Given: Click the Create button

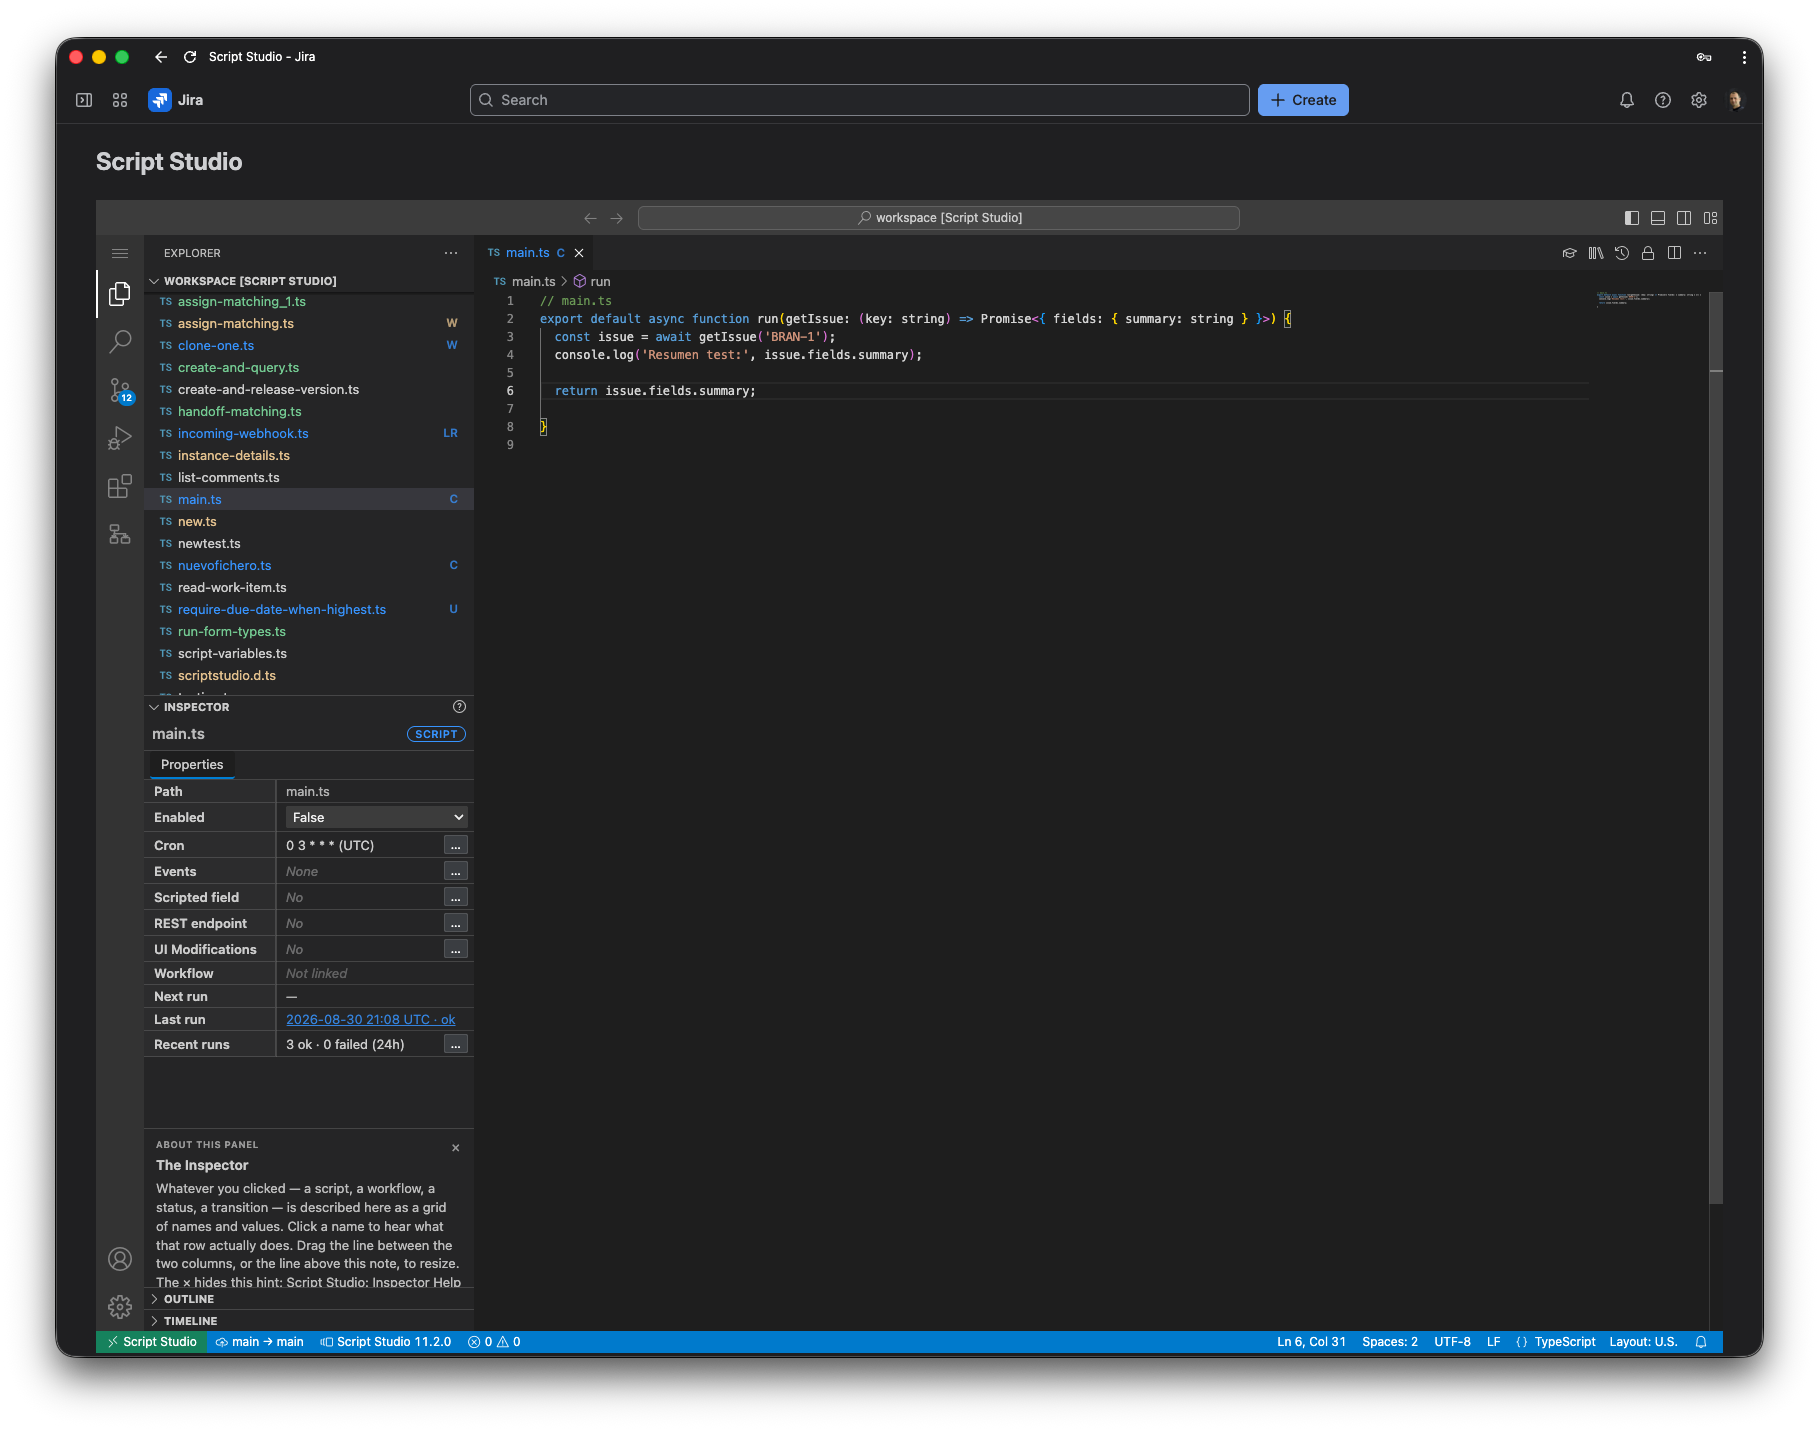Looking at the screenshot, I should pyautogui.click(x=1303, y=100).
